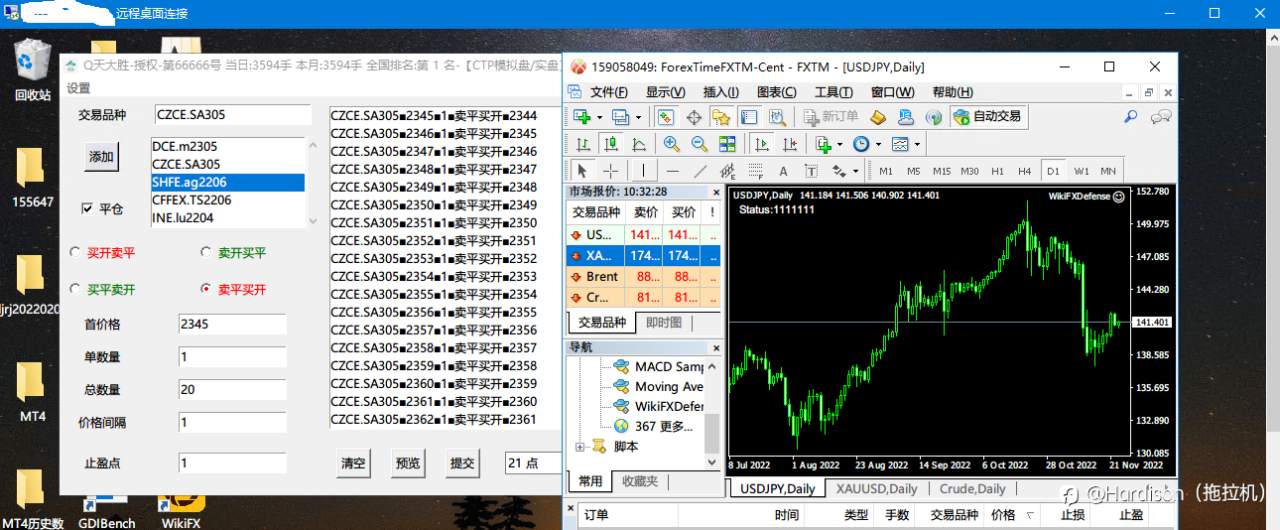Toggle the Data Window crosshair-circle icon
The height and width of the screenshot is (530, 1280).
tap(694, 116)
